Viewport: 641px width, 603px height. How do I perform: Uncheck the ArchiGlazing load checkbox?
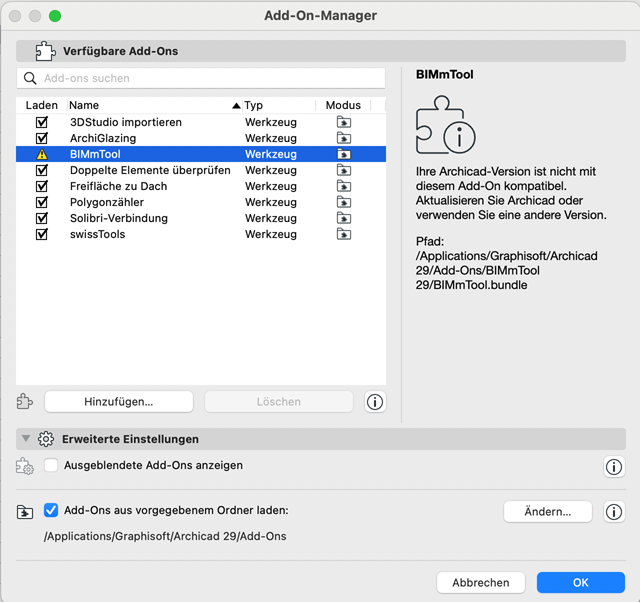pos(42,138)
